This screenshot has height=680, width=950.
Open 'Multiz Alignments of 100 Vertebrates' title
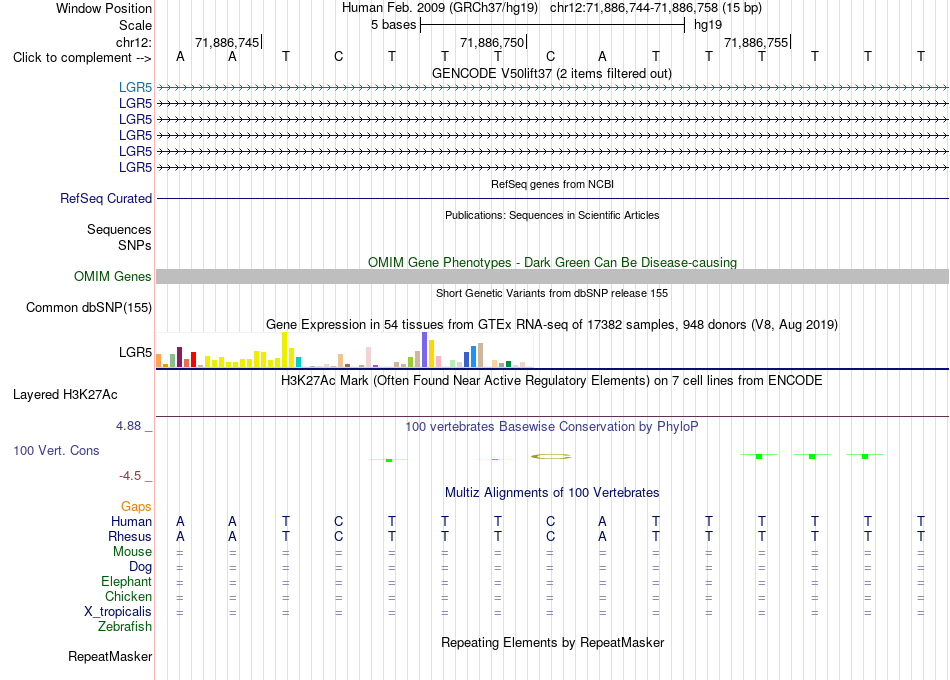552,493
